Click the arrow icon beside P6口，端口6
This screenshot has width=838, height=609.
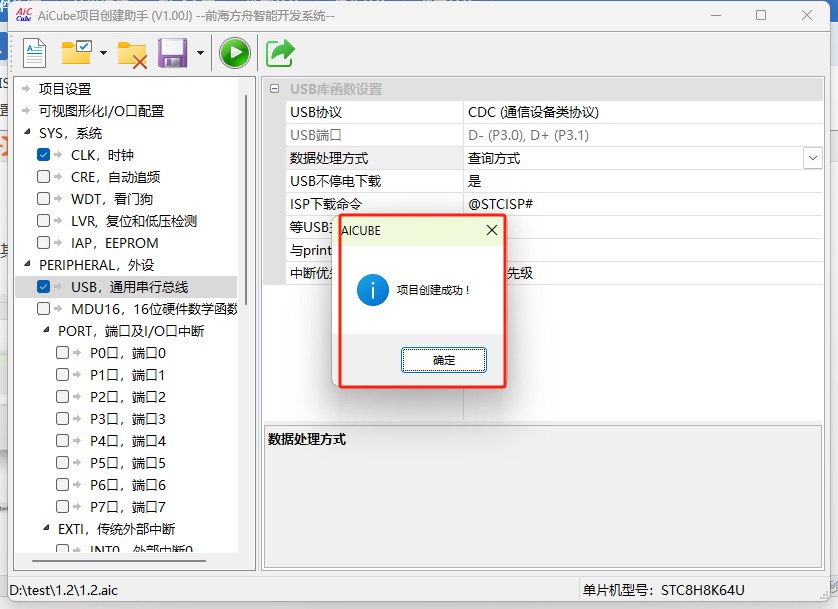tap(77, 484)
